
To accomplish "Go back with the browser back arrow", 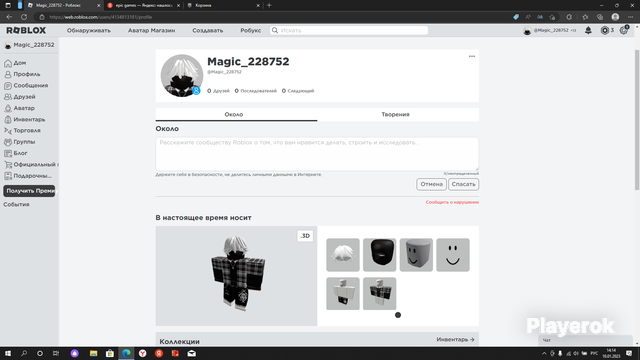I will pyautogui.click(x=9, y=17).
